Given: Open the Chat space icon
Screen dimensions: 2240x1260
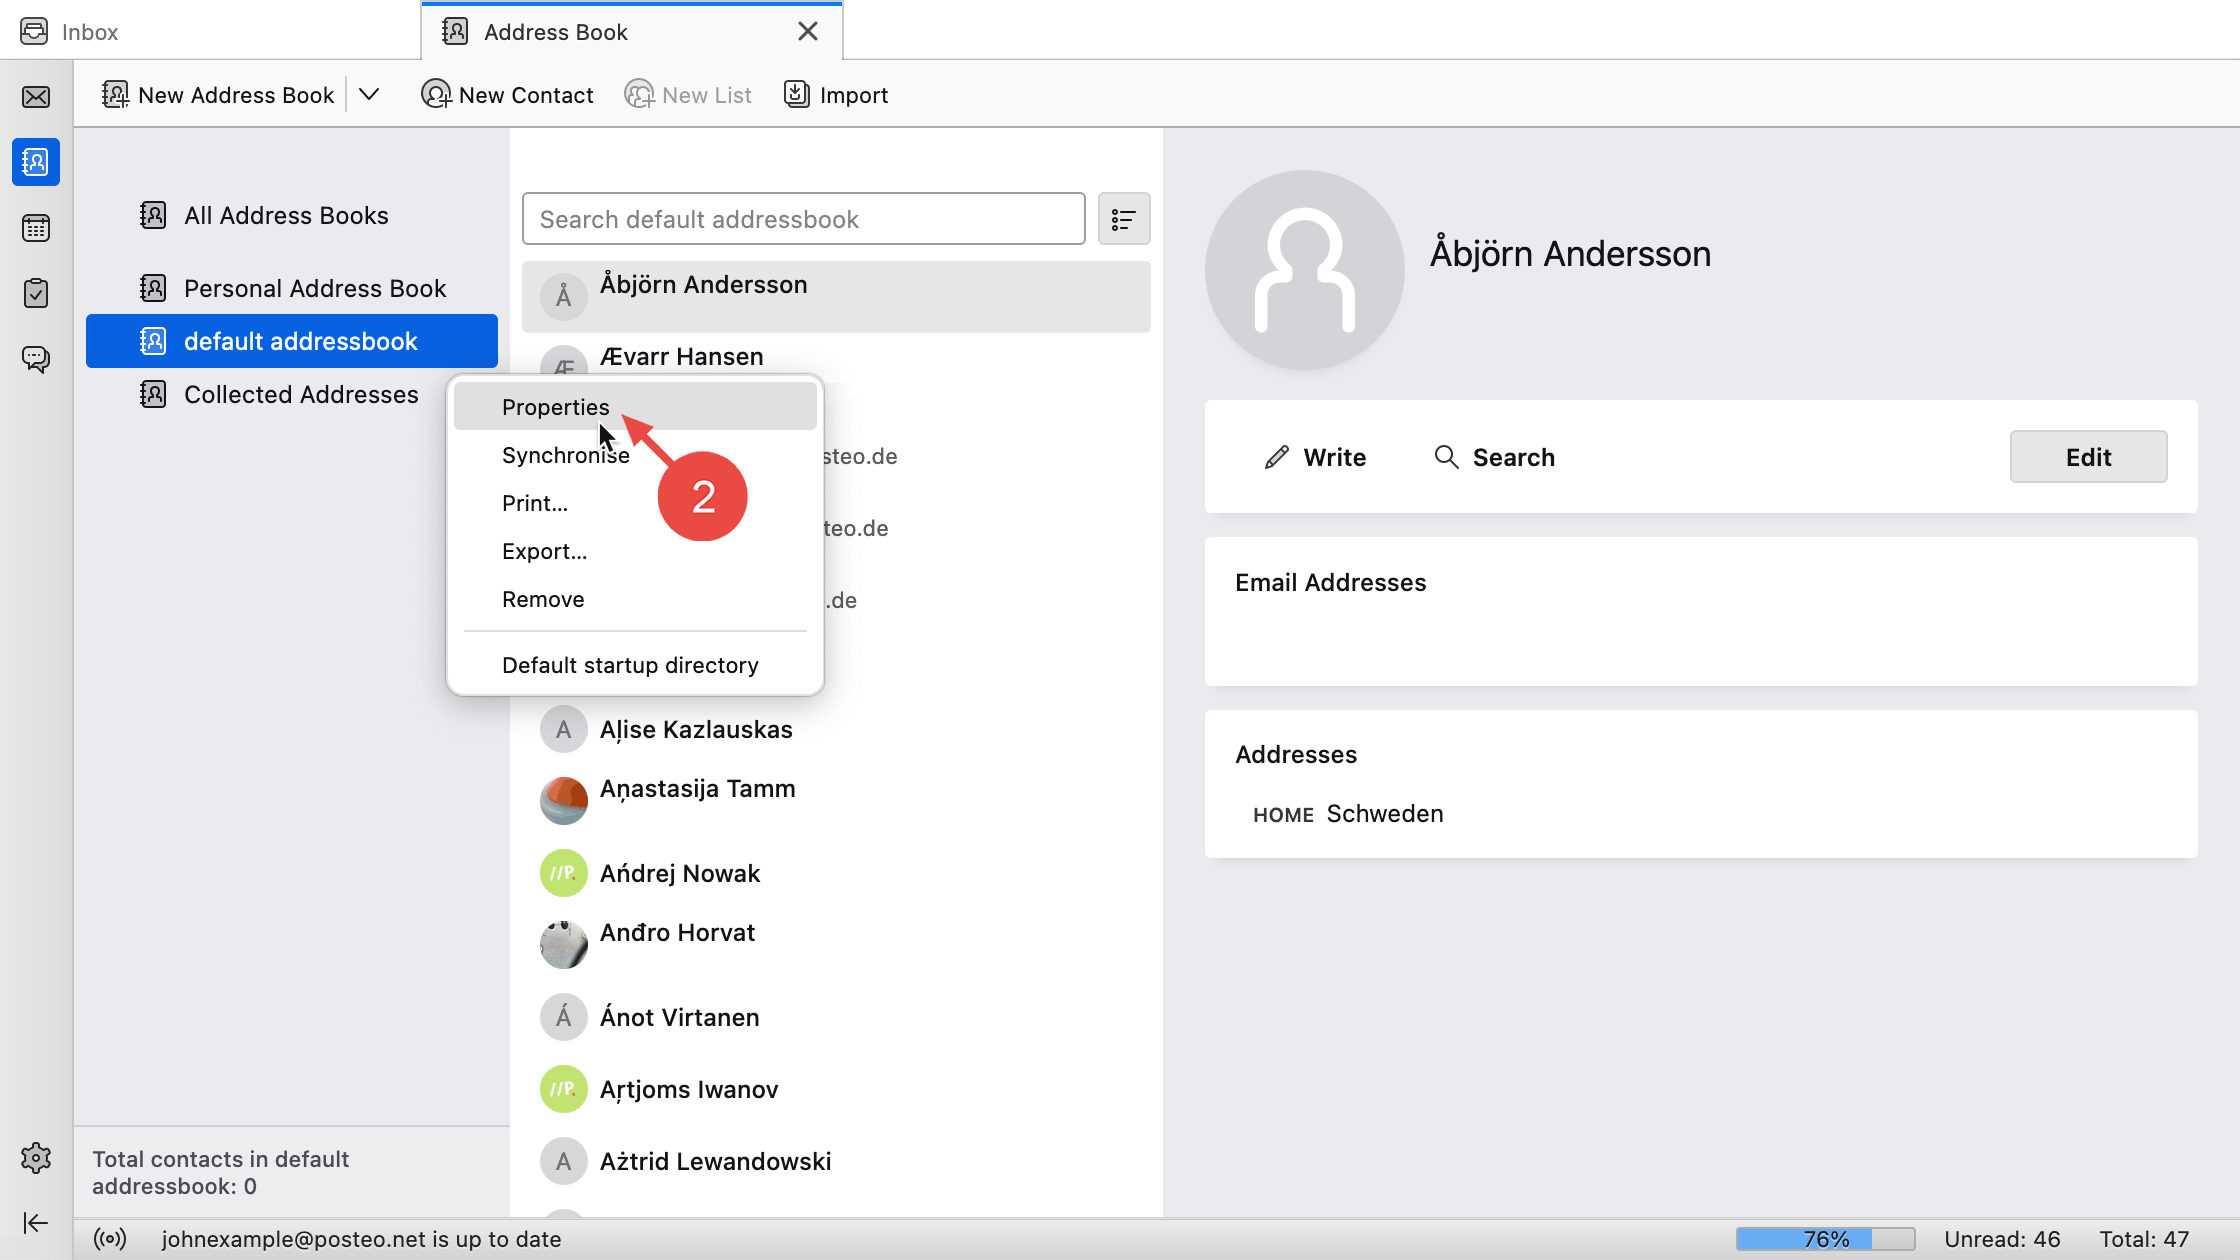Looking at the screenshot, I should click(x=36, y=359).
